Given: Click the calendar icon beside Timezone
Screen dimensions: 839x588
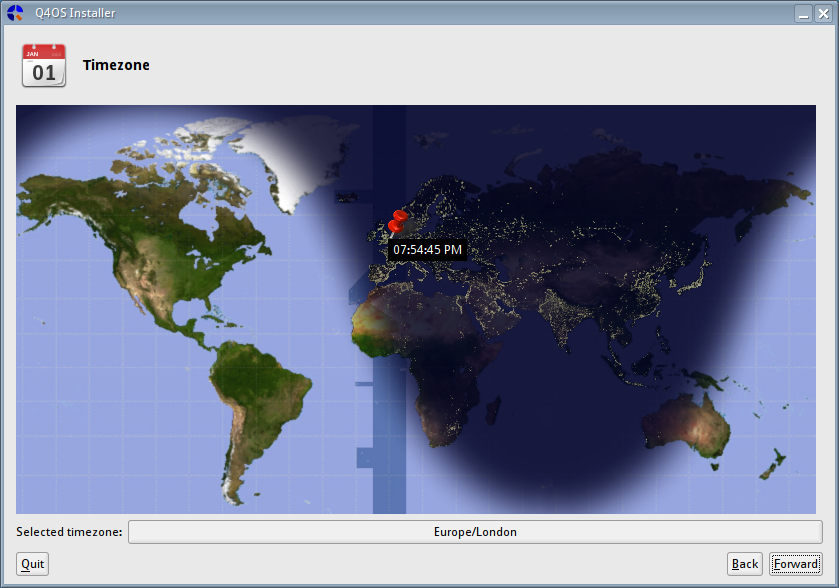Looking at the screenshot, I should point(44,65).
